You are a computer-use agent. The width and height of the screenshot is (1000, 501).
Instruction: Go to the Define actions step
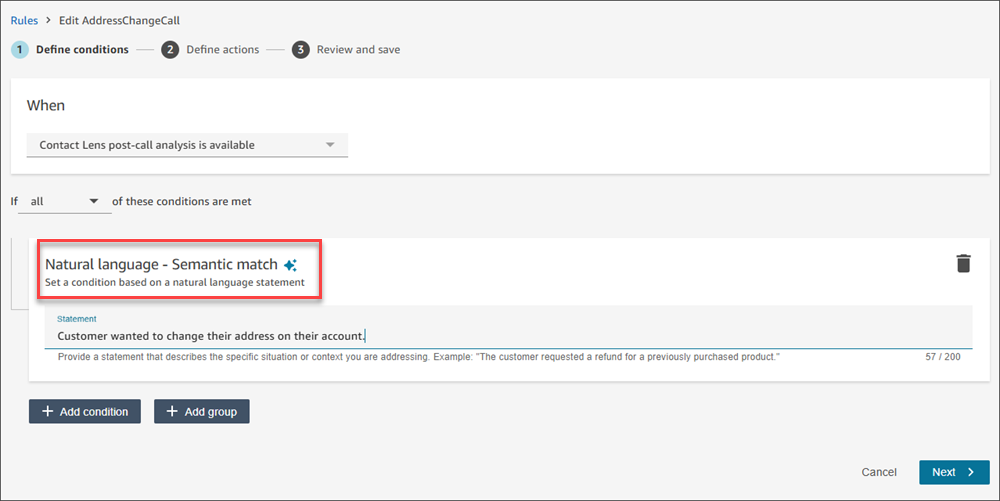[222, 49]
